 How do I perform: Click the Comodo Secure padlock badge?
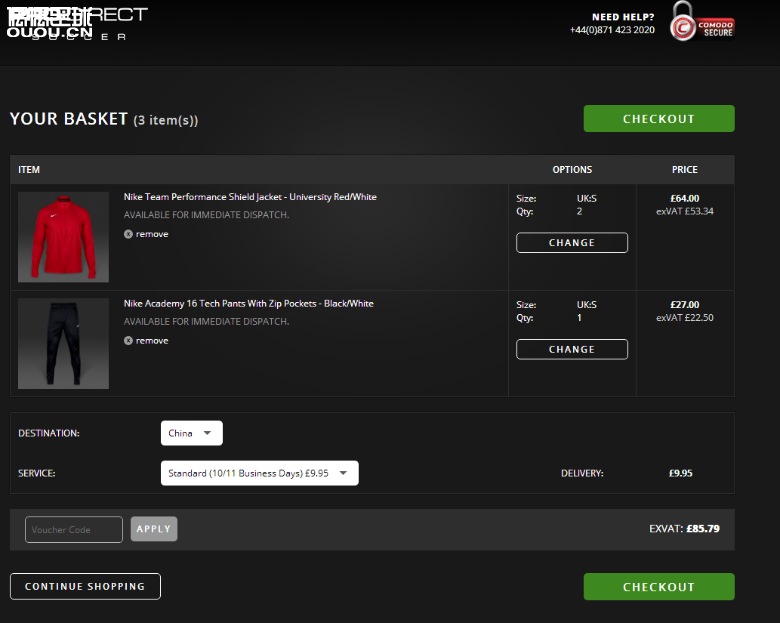(x=701, y=22)
